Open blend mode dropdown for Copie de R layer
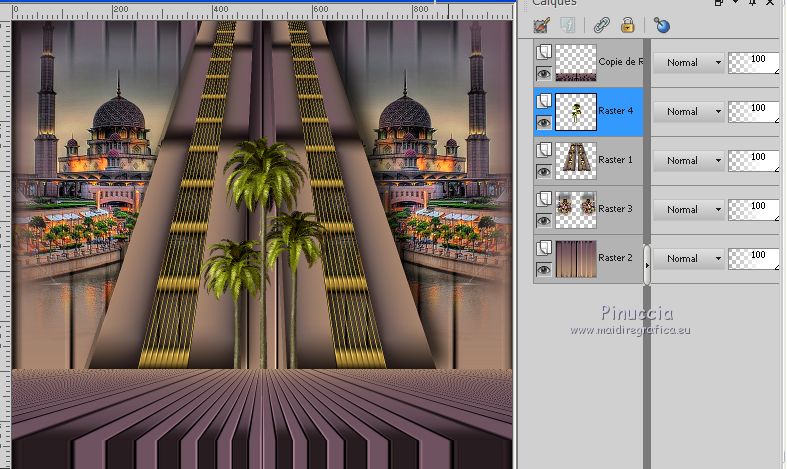The image size is (787, 469). 689,63
